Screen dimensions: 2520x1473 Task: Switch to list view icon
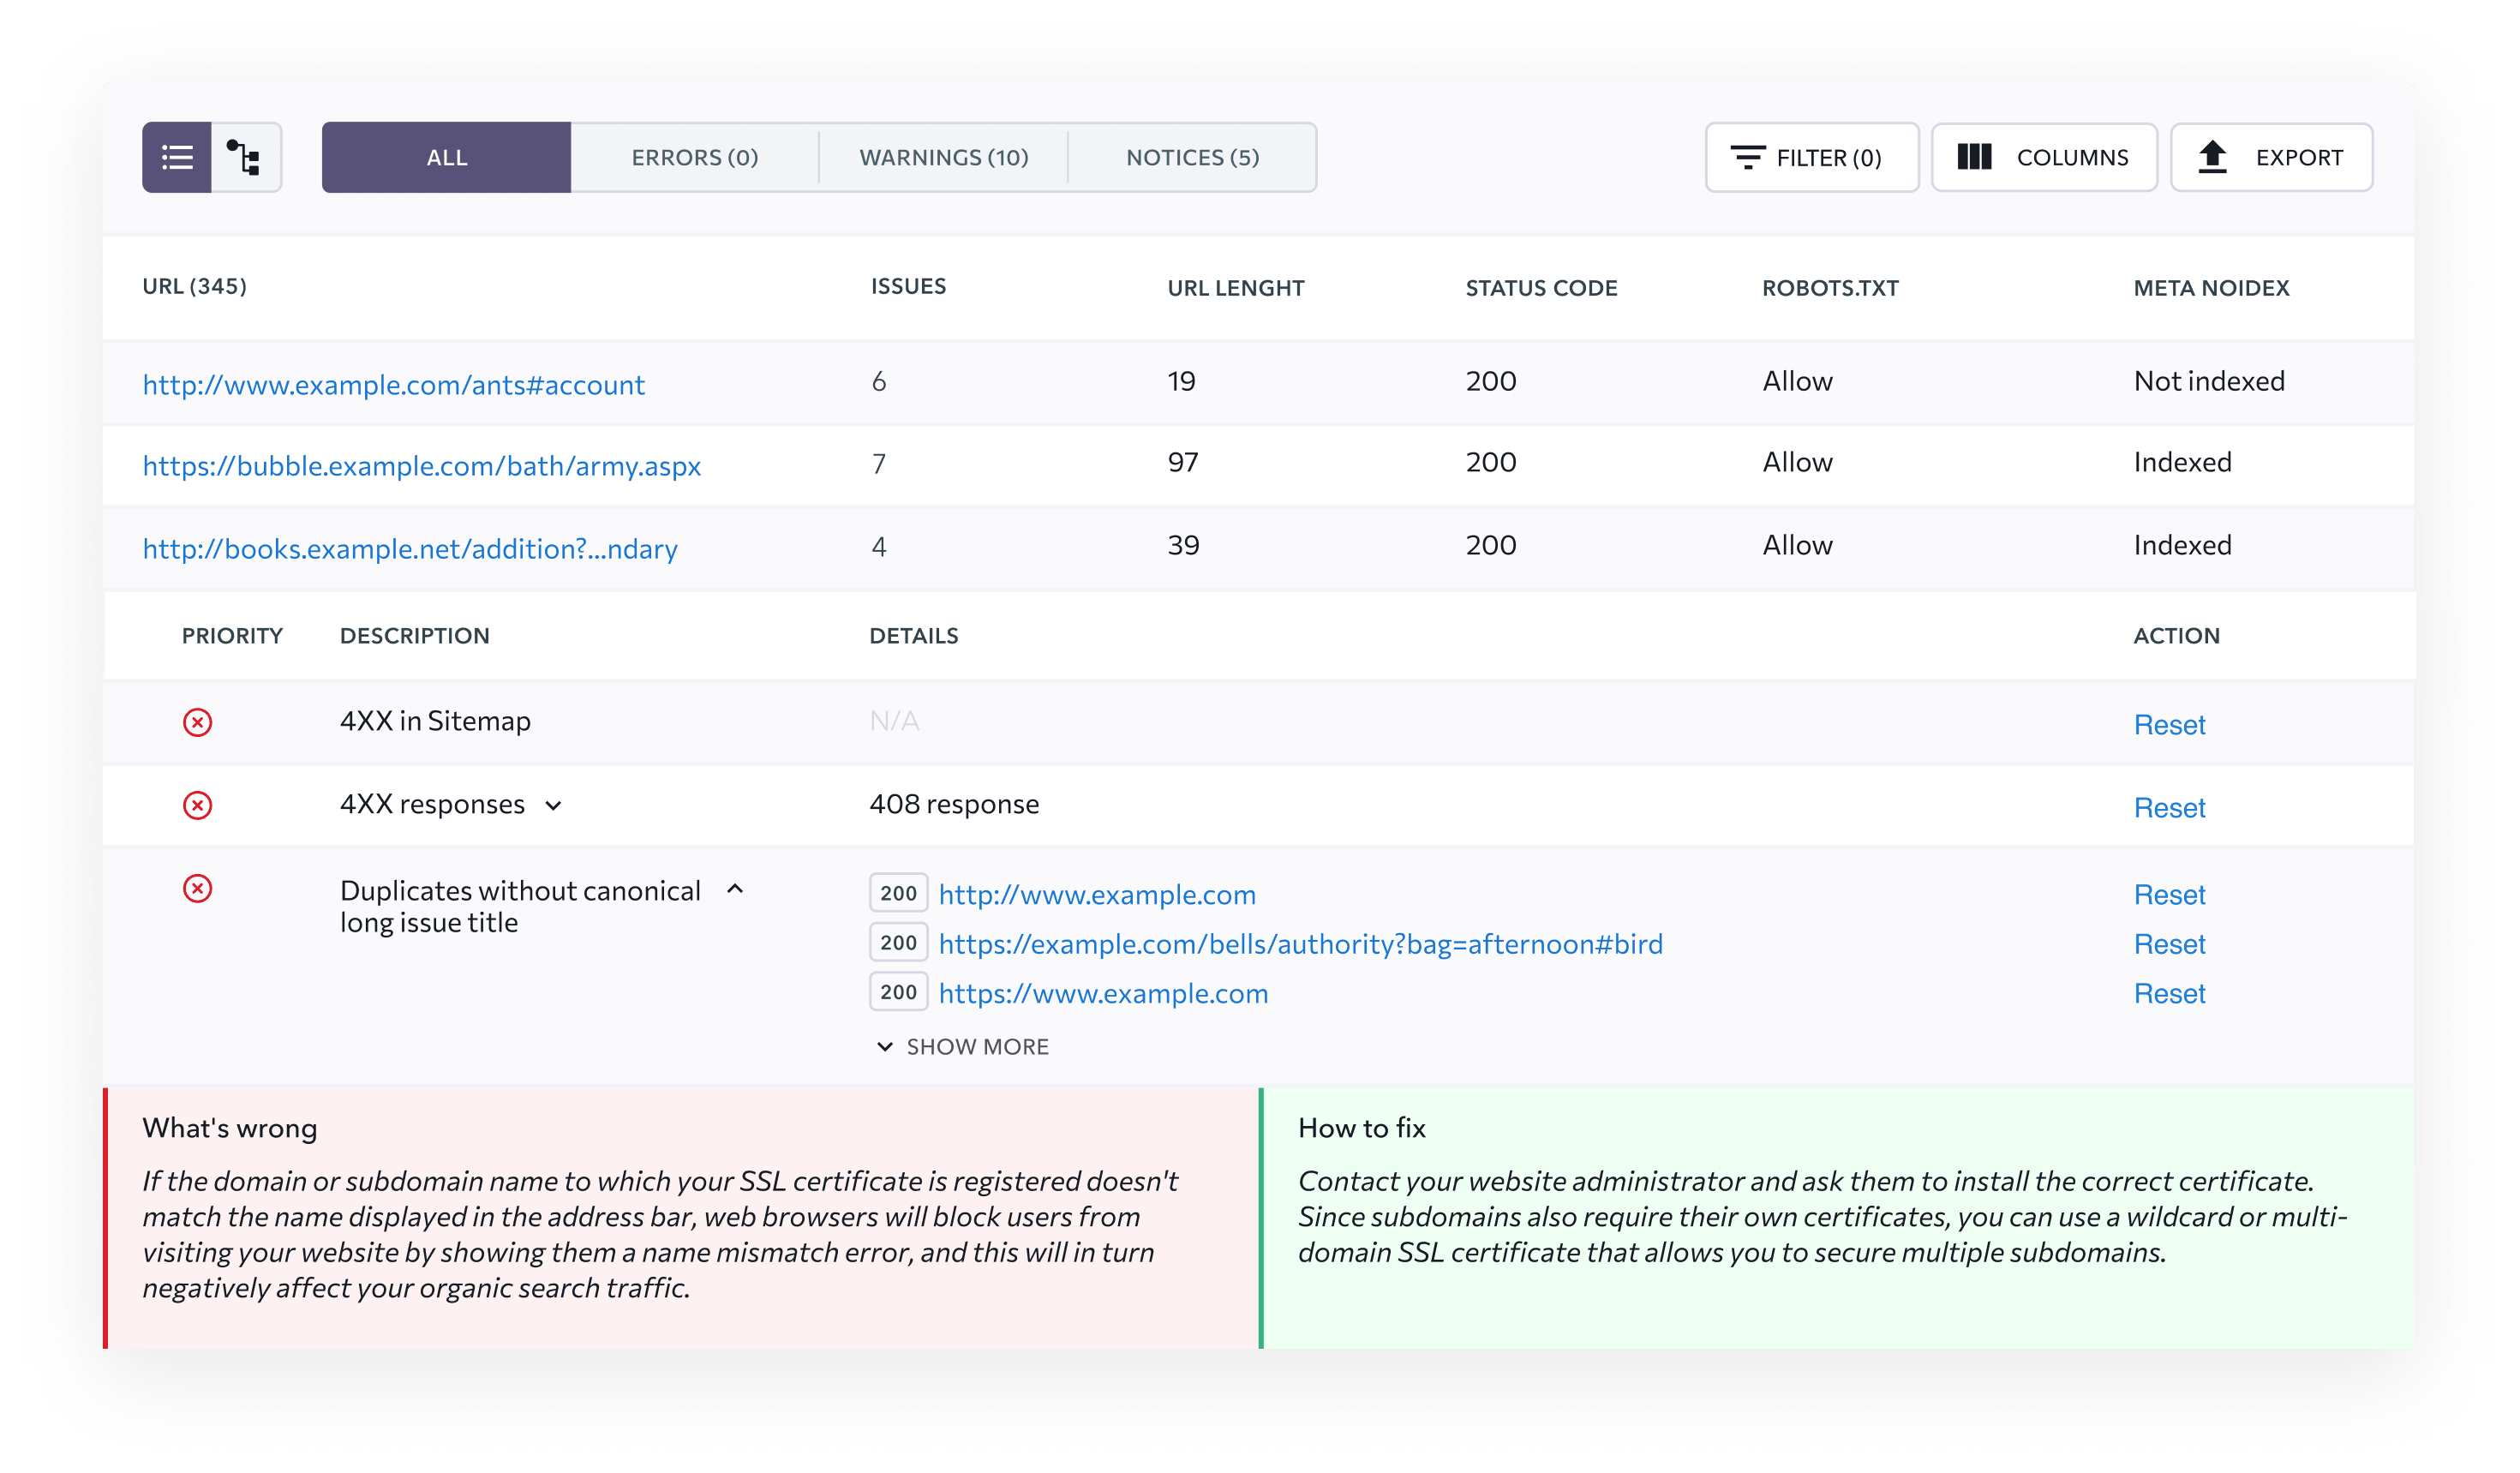pos(177,157)
